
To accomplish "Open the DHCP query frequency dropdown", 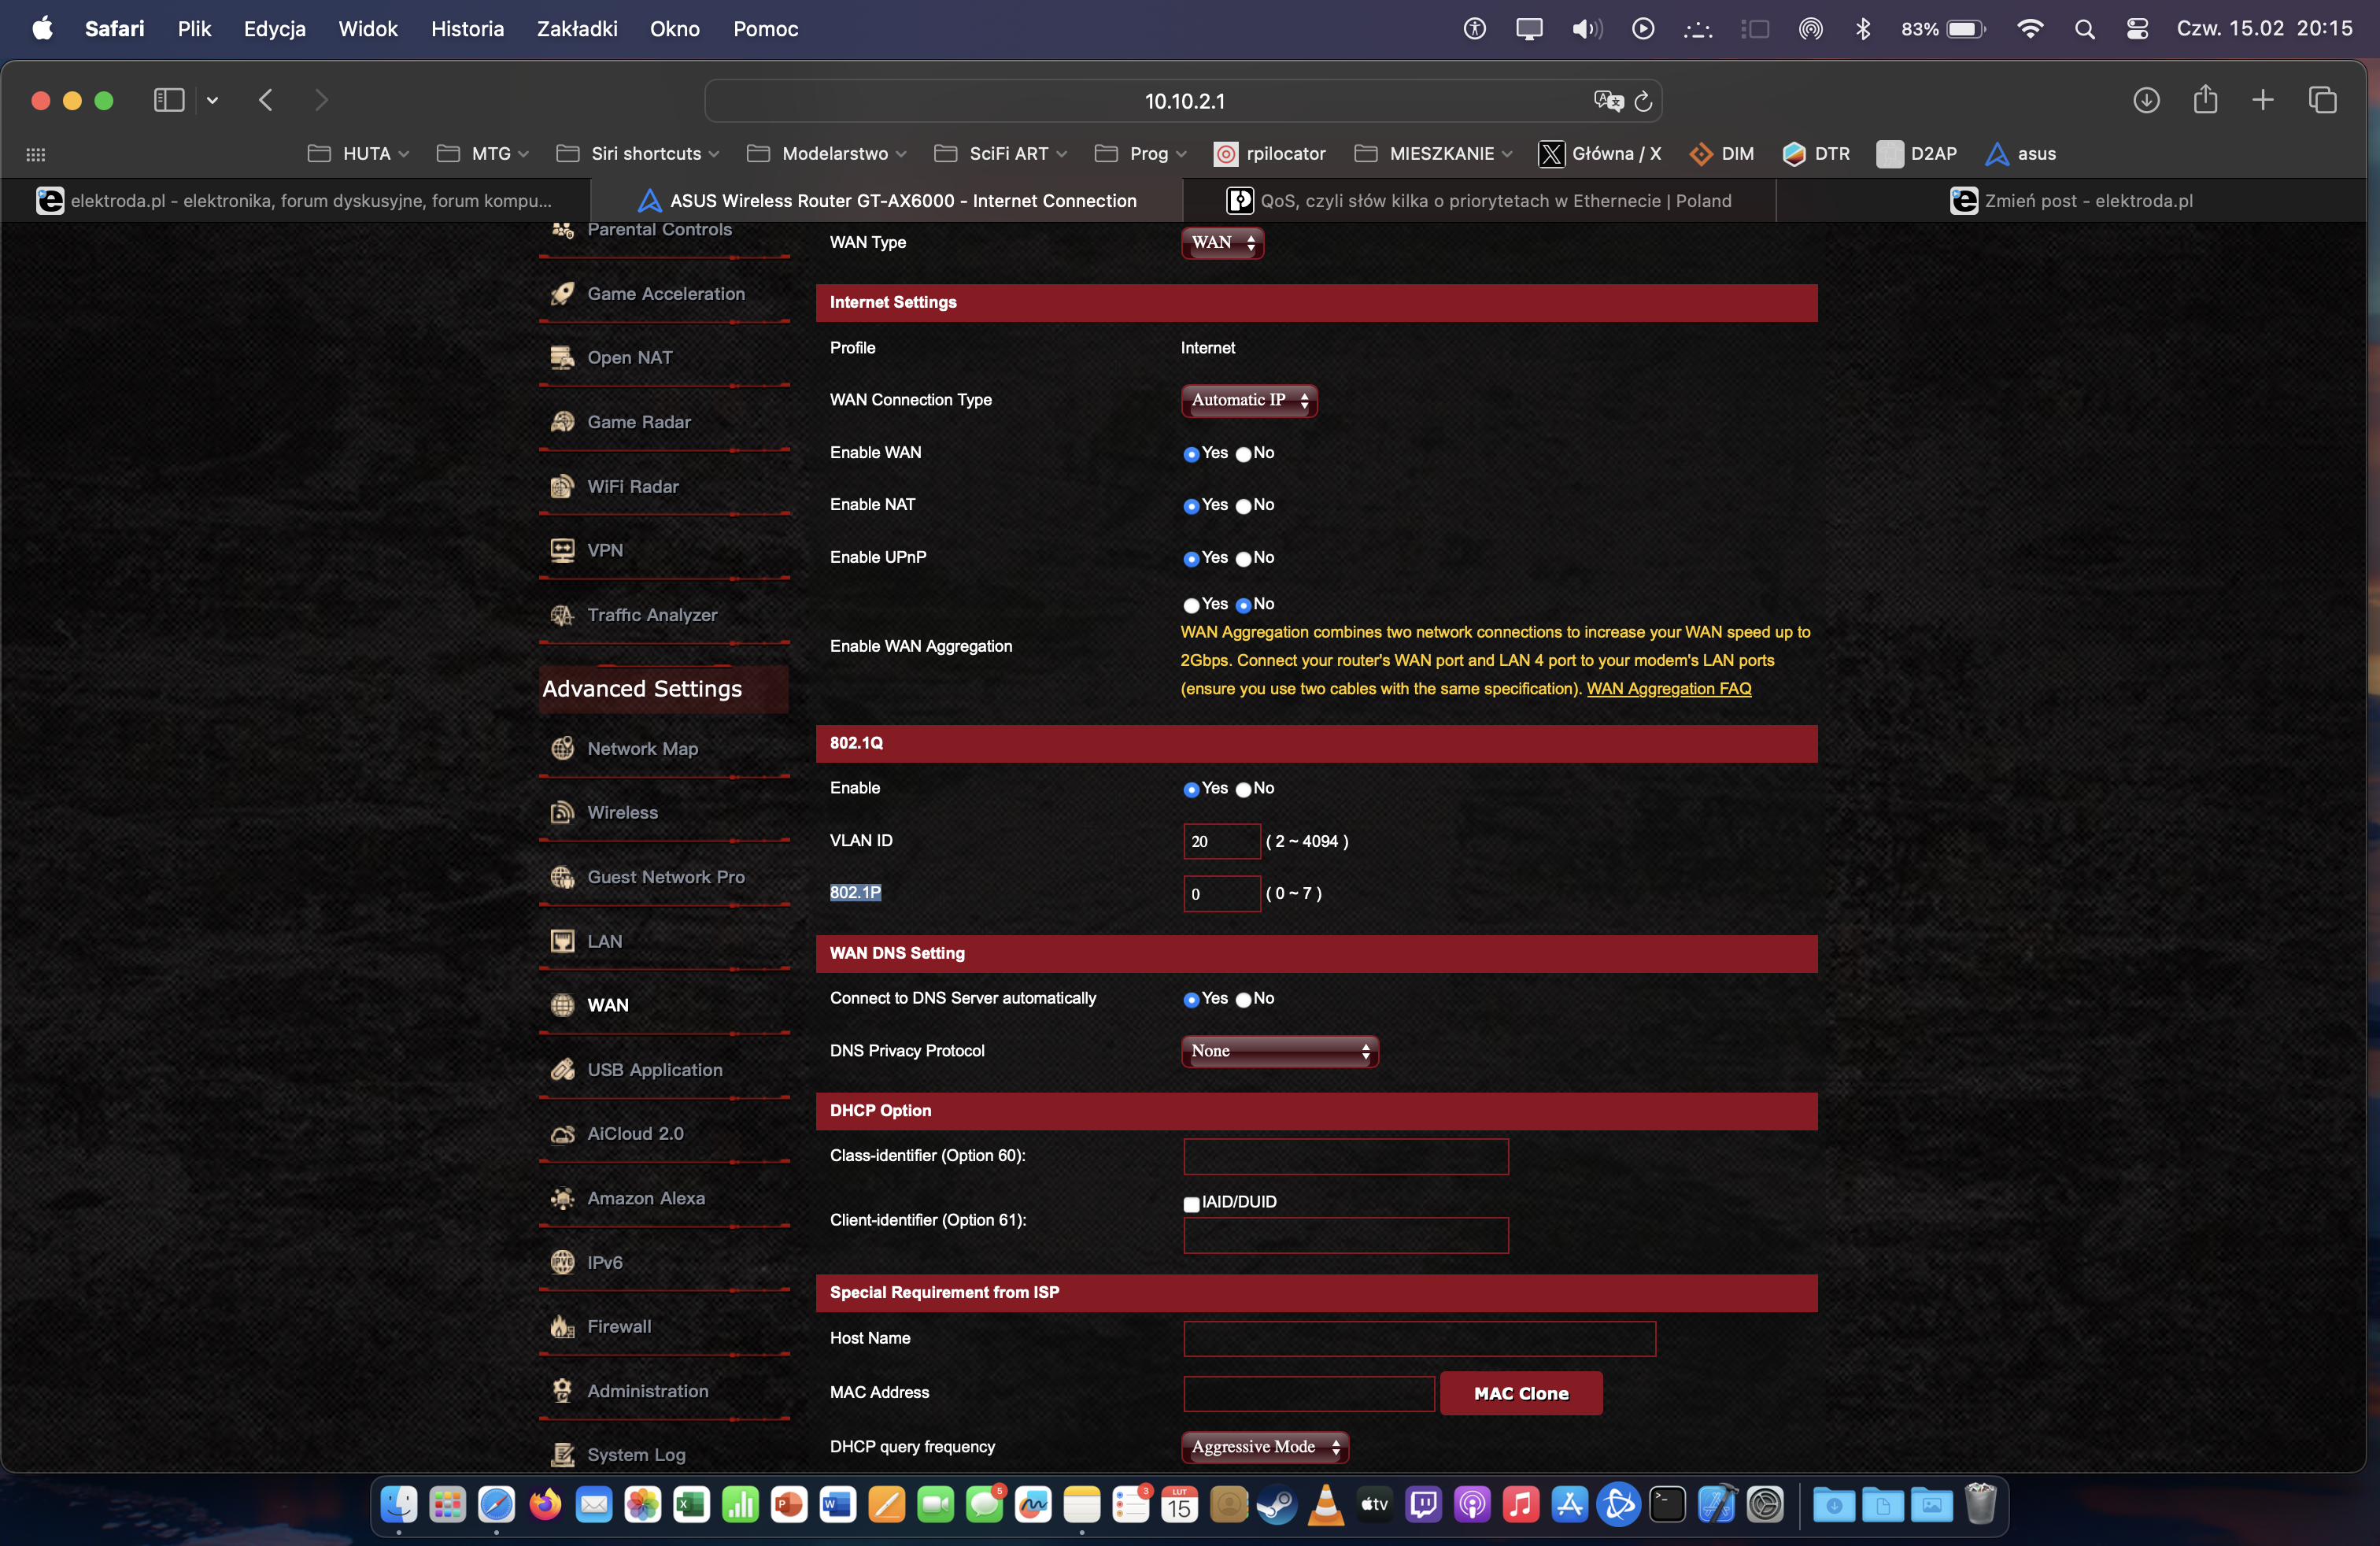I will tap(1264, 1447).
